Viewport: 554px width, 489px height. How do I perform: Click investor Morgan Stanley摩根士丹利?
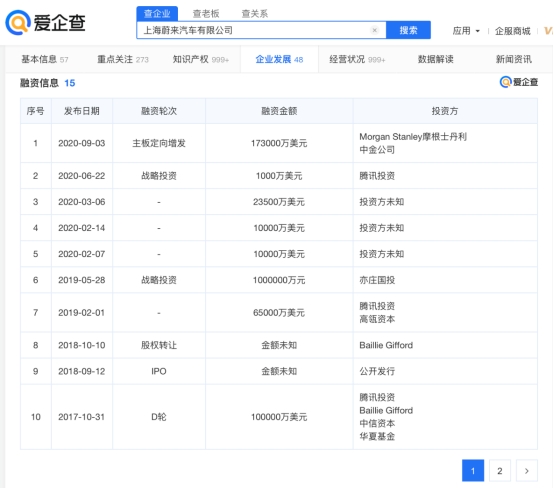coord(413,137)
